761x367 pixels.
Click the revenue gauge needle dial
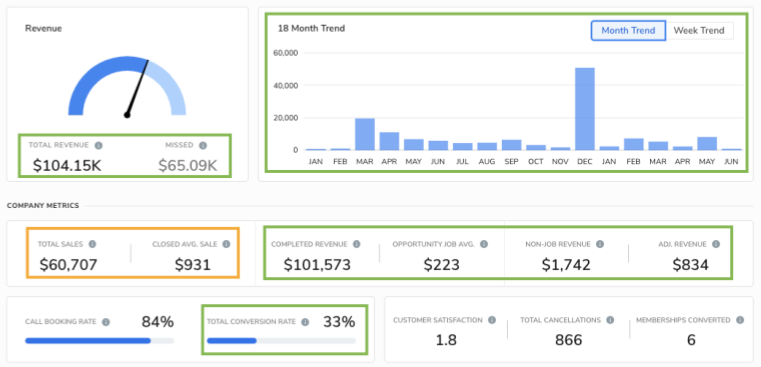[x=127, y=86]
